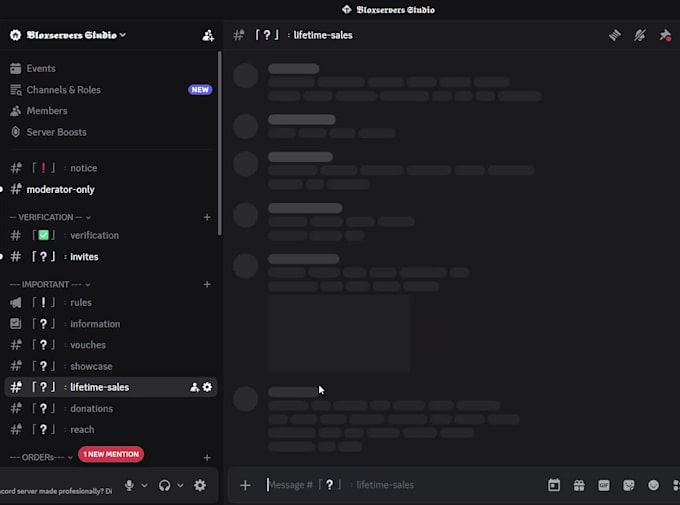Toggle notification settings bell in the header

coord(640,35)
